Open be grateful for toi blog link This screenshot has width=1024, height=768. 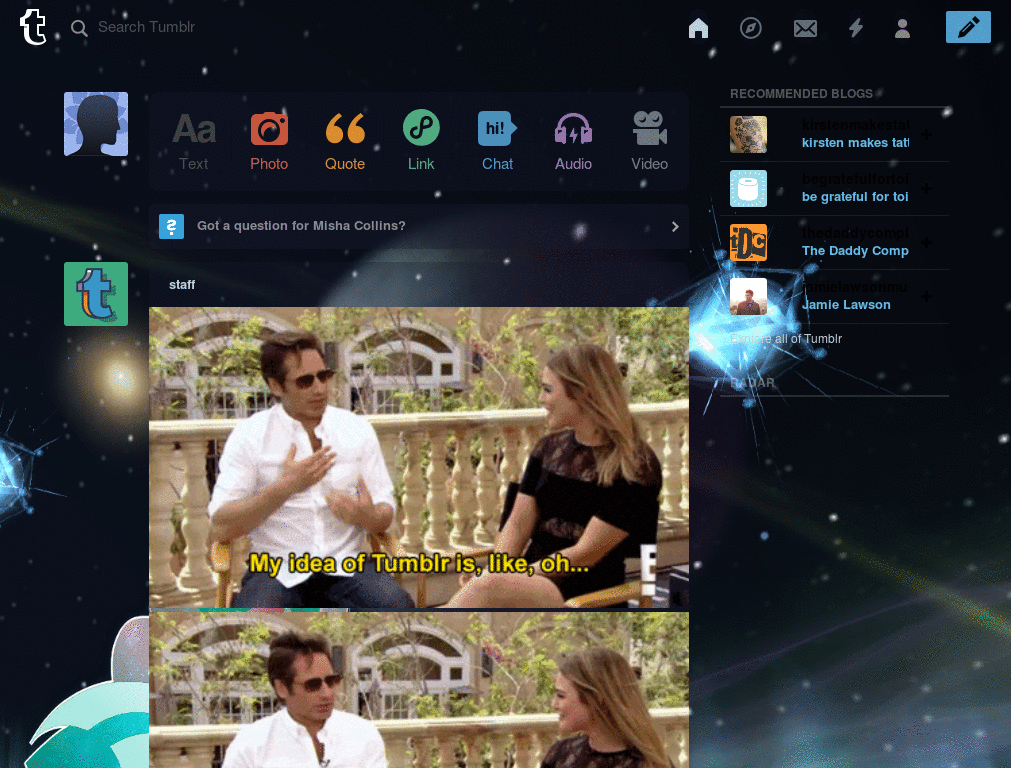click(855, 197)
